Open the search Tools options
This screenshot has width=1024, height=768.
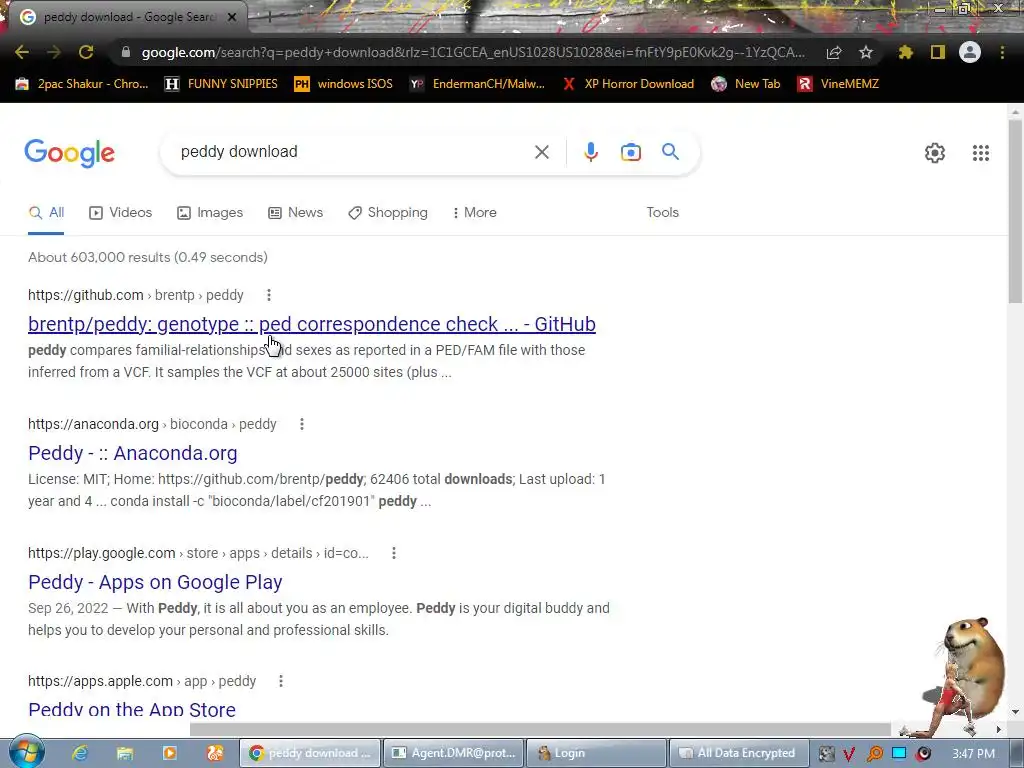[662, 212]
